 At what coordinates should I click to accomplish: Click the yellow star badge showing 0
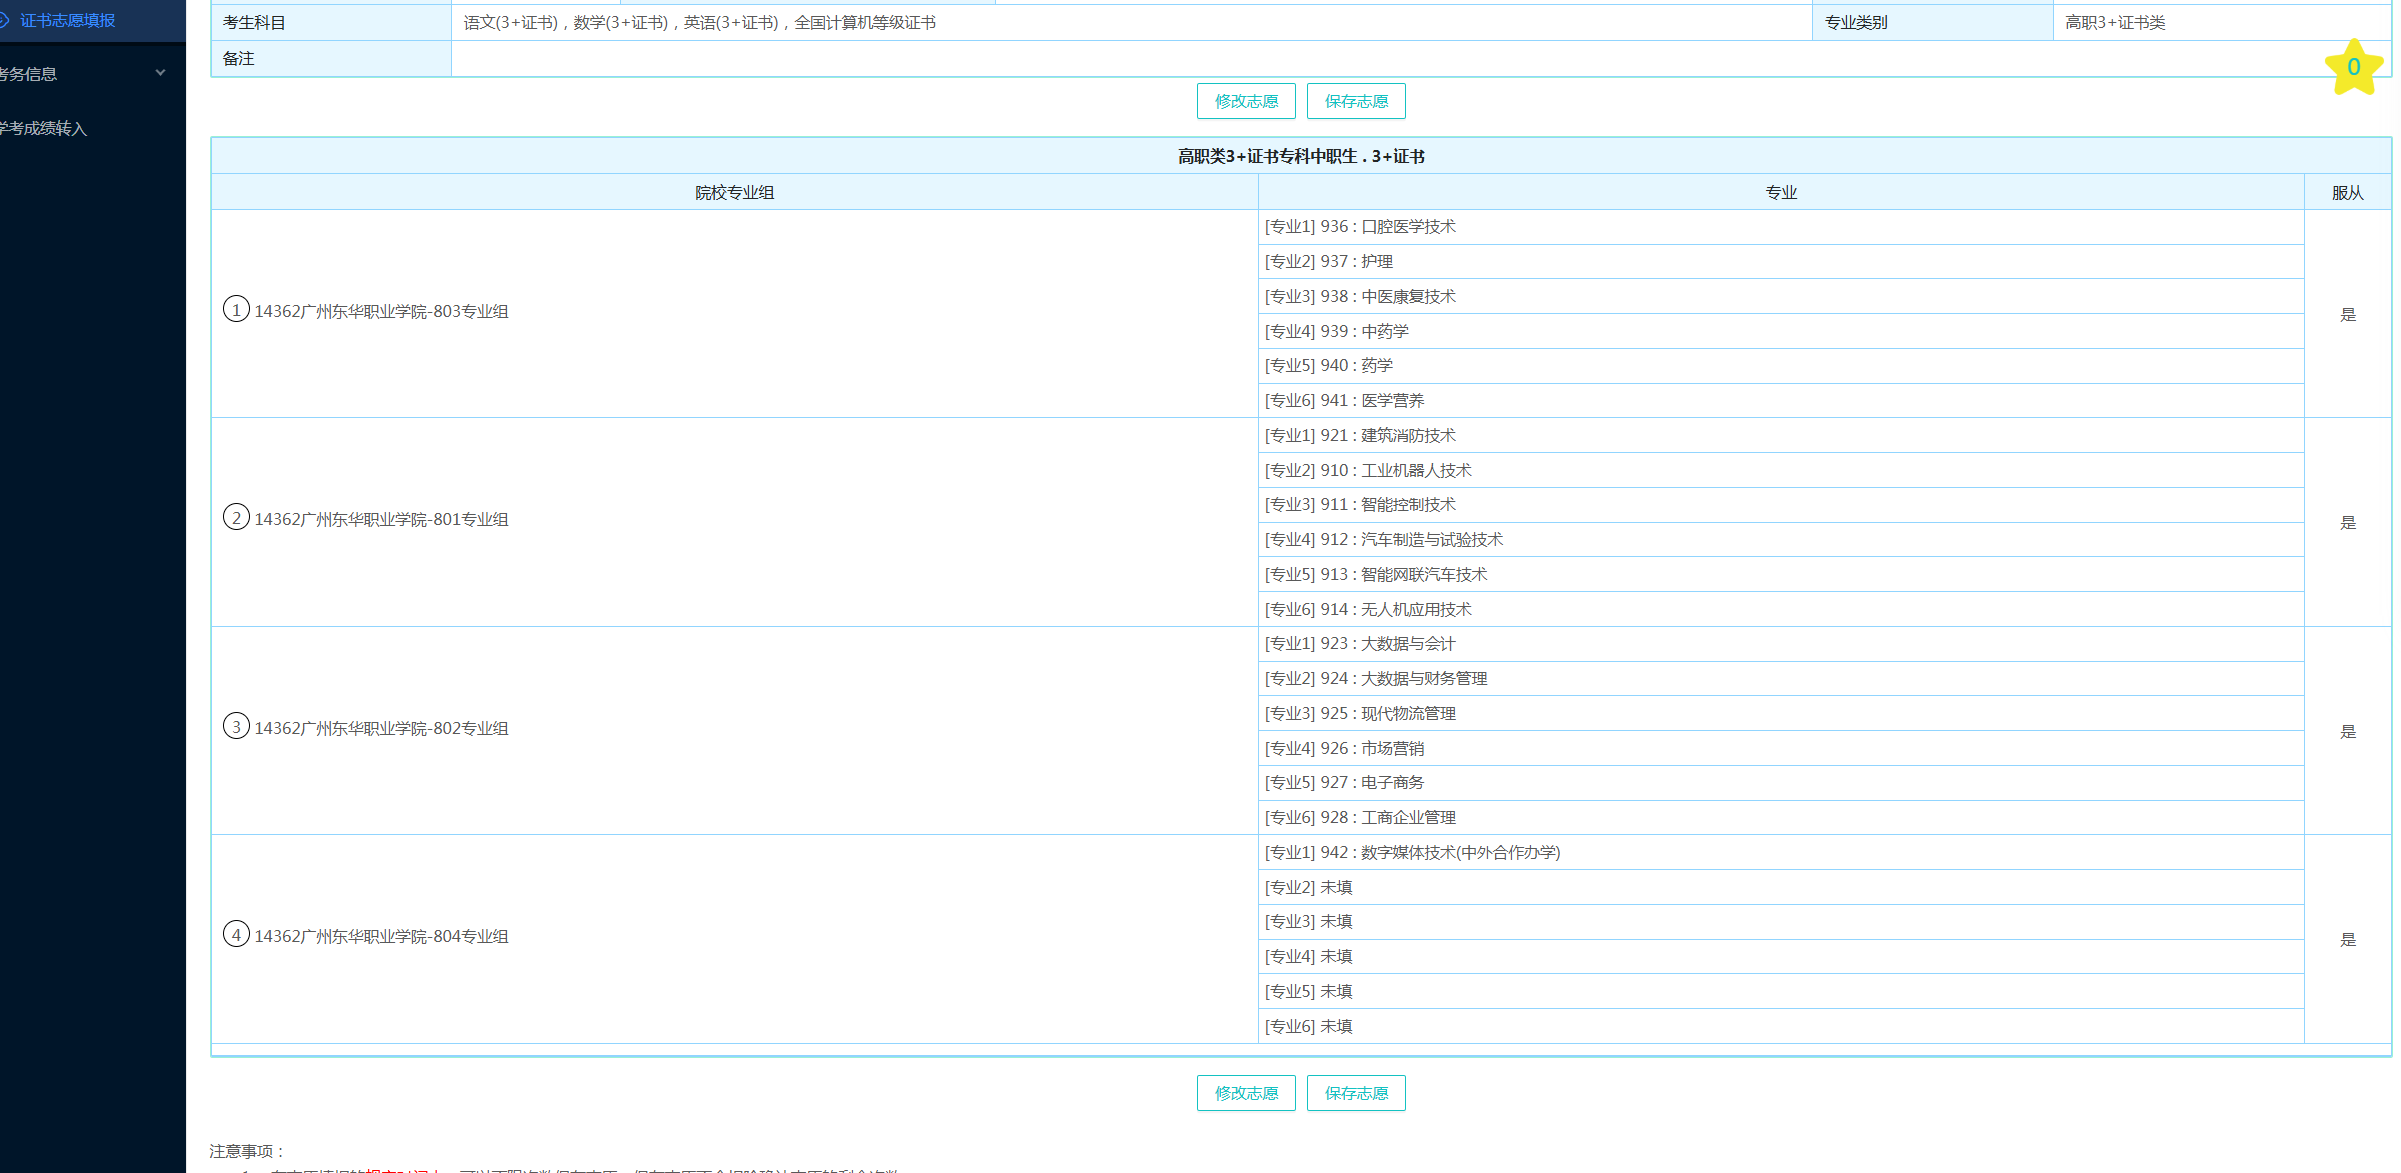pos(2353,67)
